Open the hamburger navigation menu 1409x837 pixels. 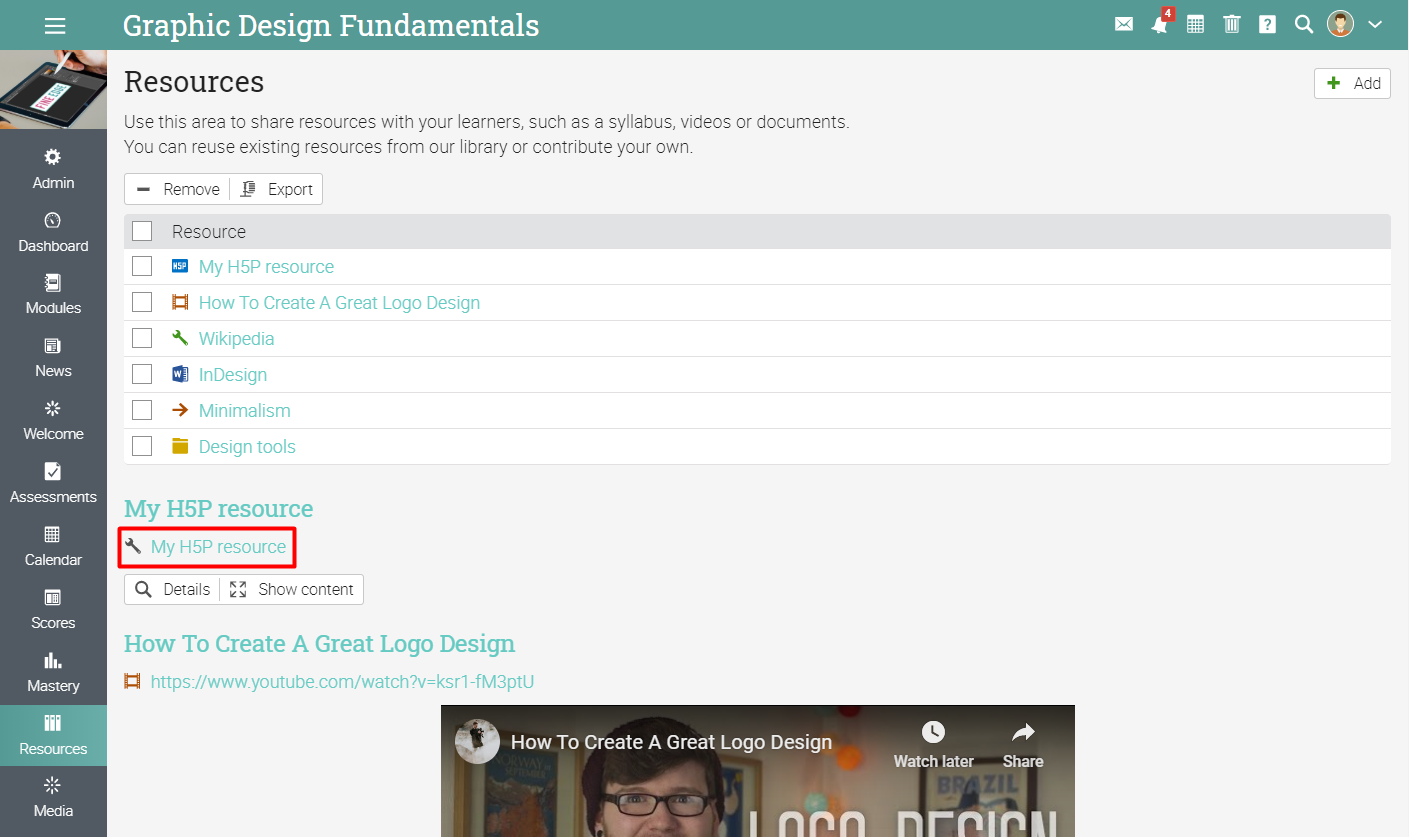coord(55,25)
